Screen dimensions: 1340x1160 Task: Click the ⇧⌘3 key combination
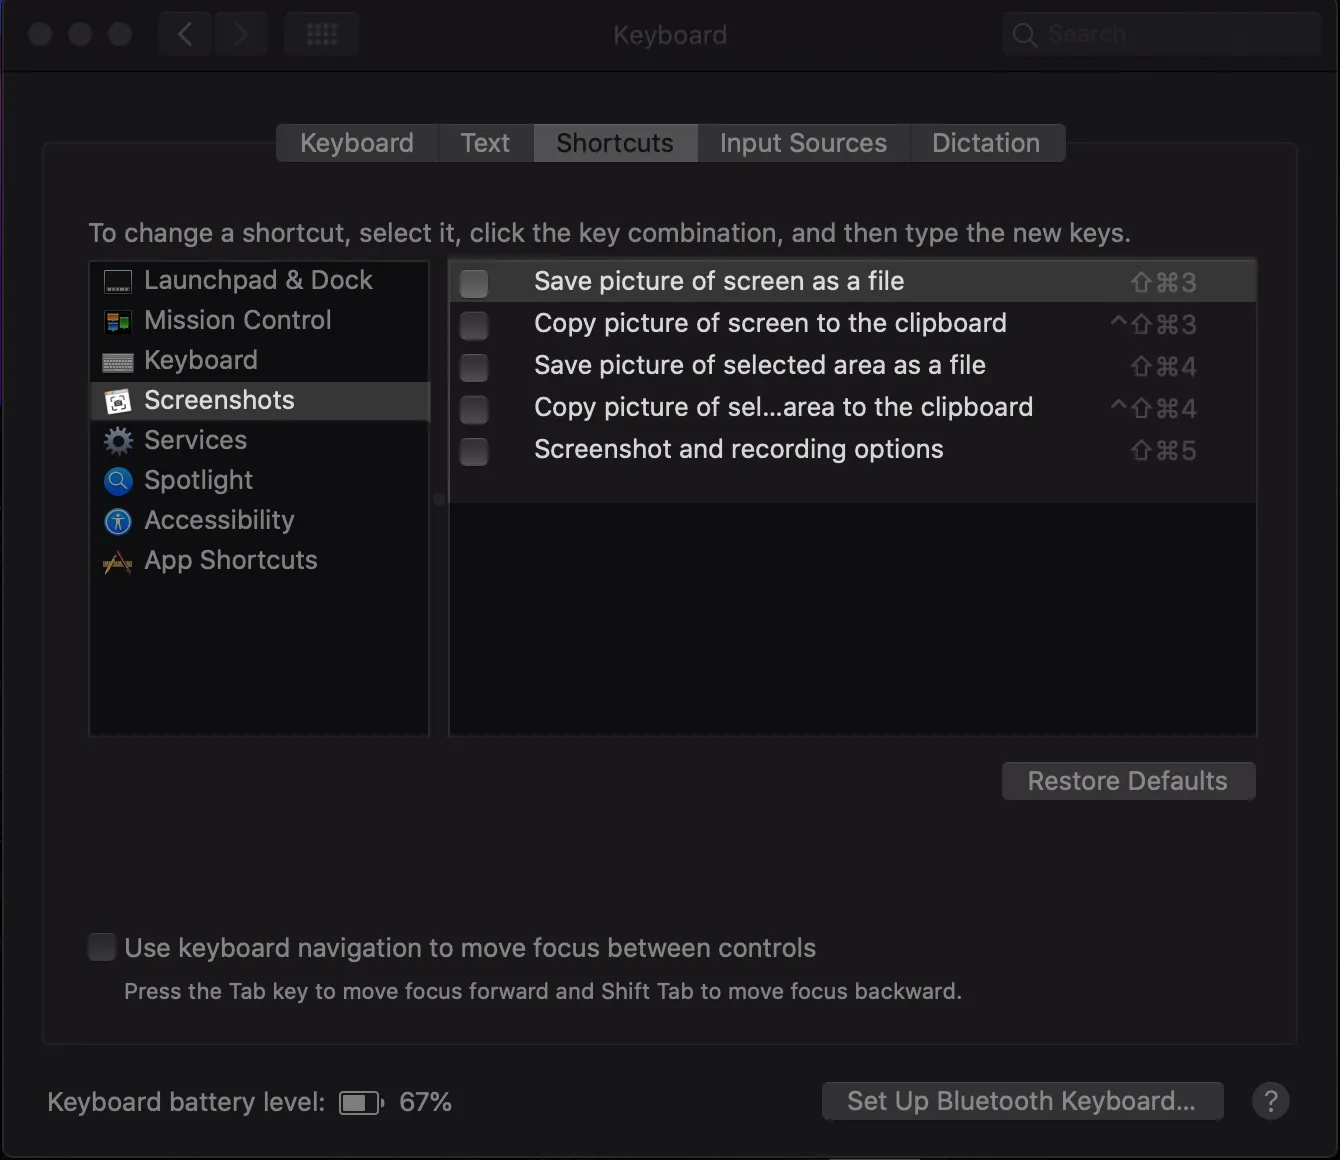pyautogui.click(x=1163, y=283)
